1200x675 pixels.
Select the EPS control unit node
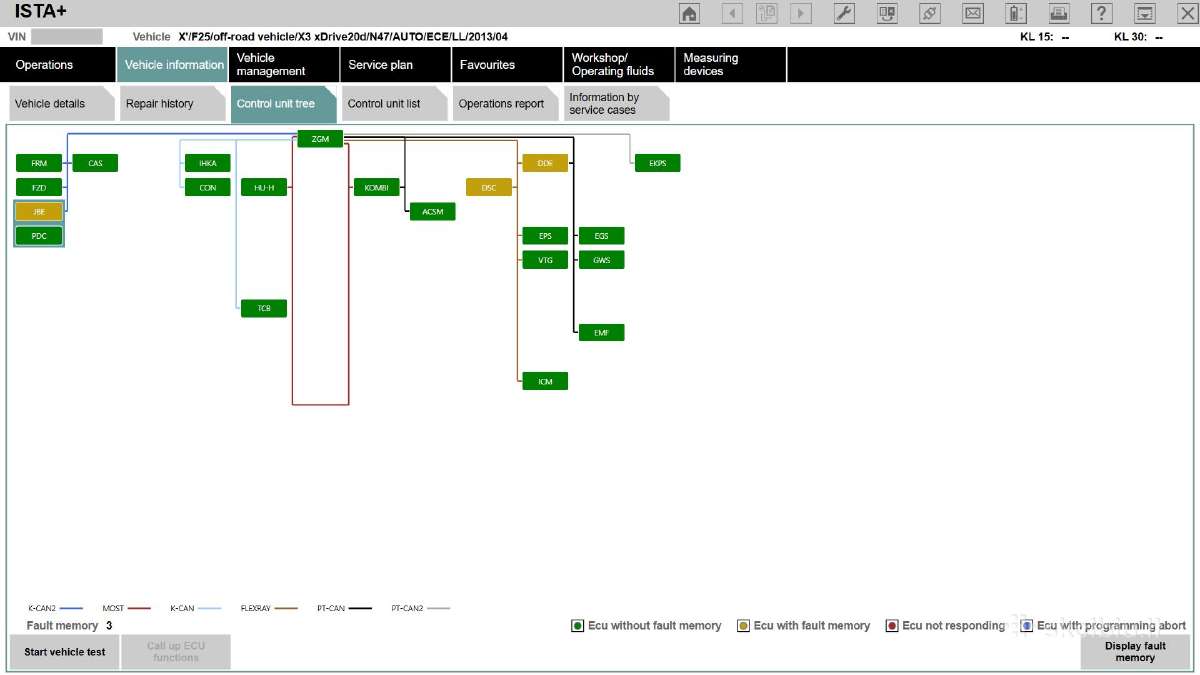(x=545, y=236)
